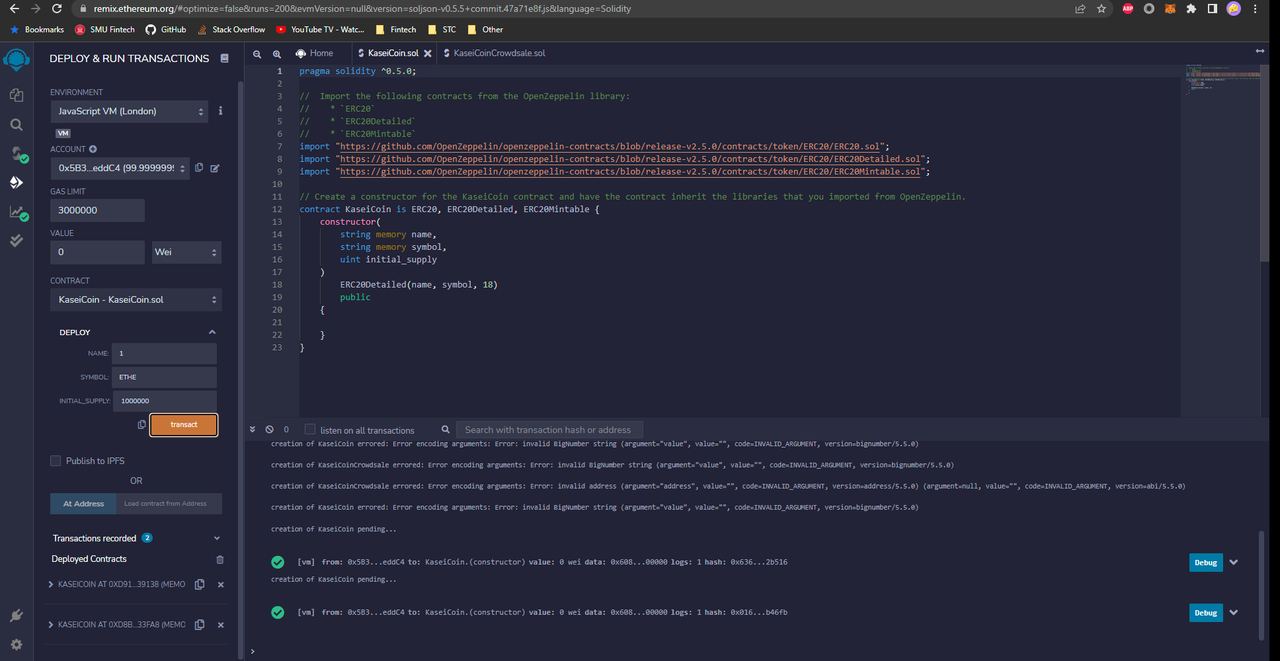Expand deployed contract KASEICOIN AT 0XD91
This screenshot has width=1280, height=661.
[51, 584]
